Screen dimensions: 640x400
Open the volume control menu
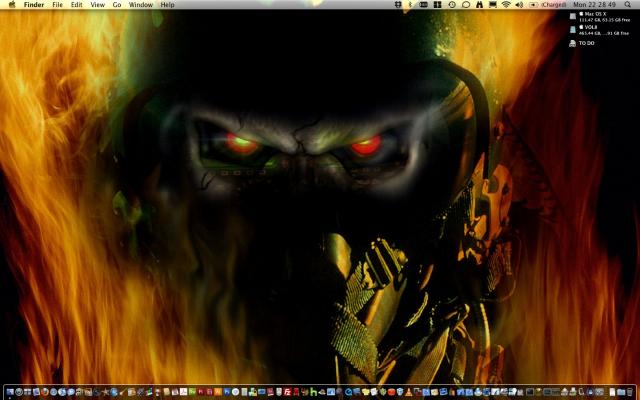point(519,4)
